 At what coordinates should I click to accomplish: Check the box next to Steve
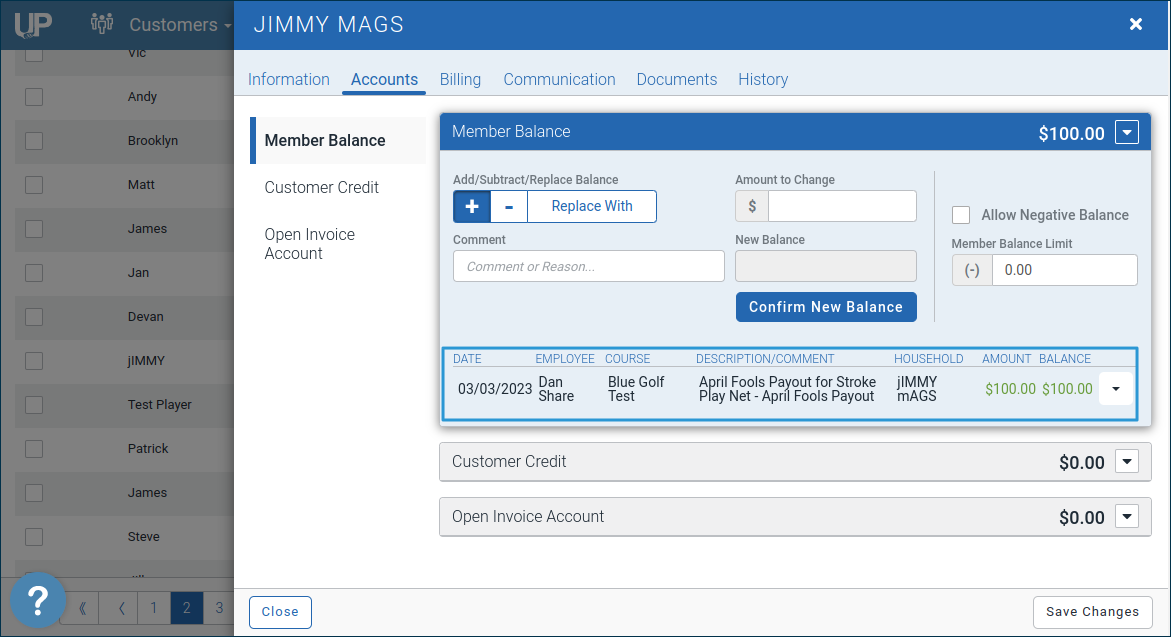[x=34, y=538]
